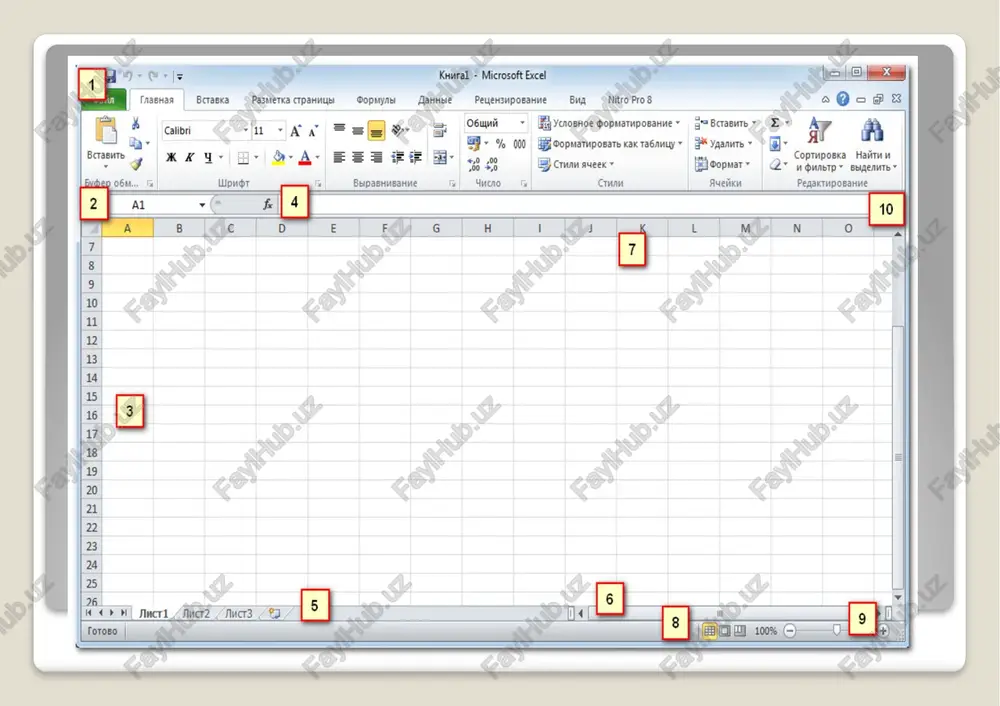Switch to Формулы tab
This screenshot has height=706, width=1000.
pos(376,99)
